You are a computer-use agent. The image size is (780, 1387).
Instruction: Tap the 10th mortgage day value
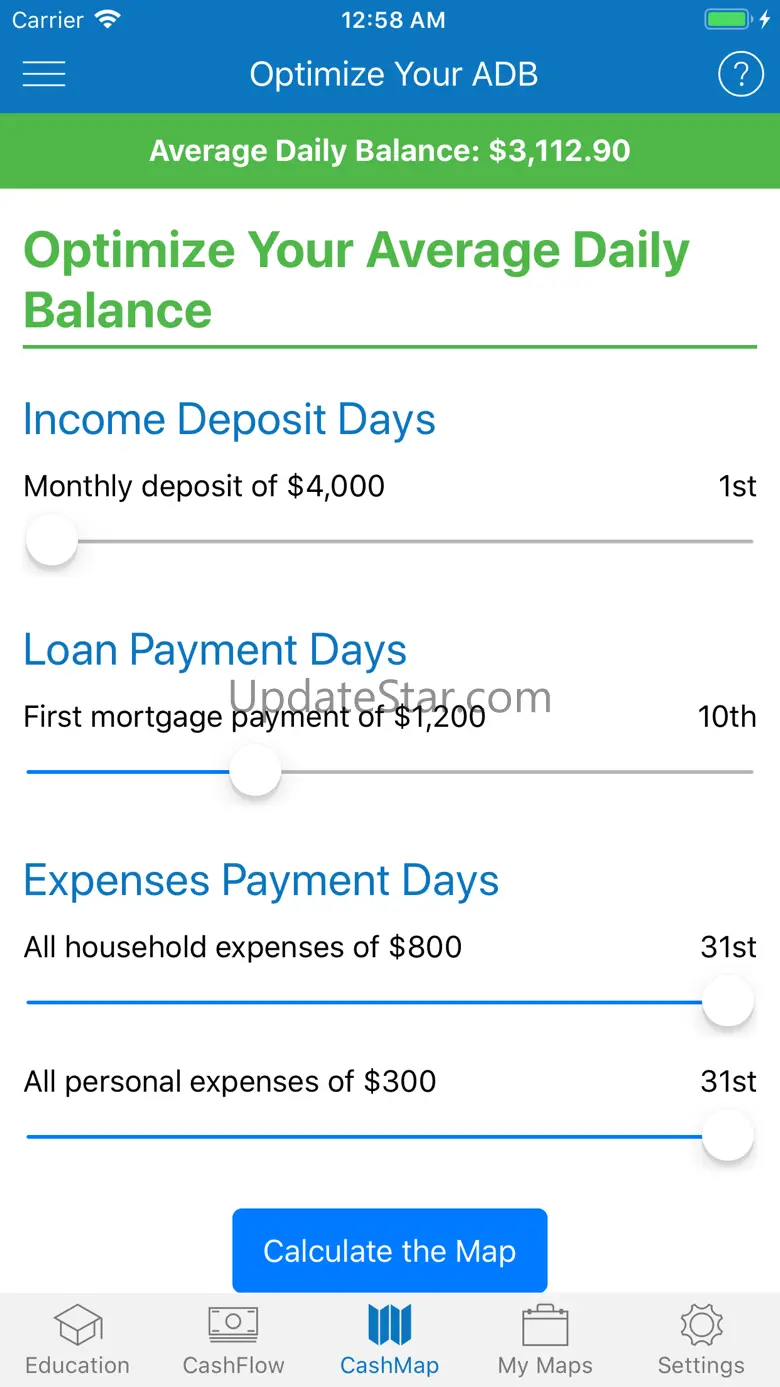tap(727, 717)
